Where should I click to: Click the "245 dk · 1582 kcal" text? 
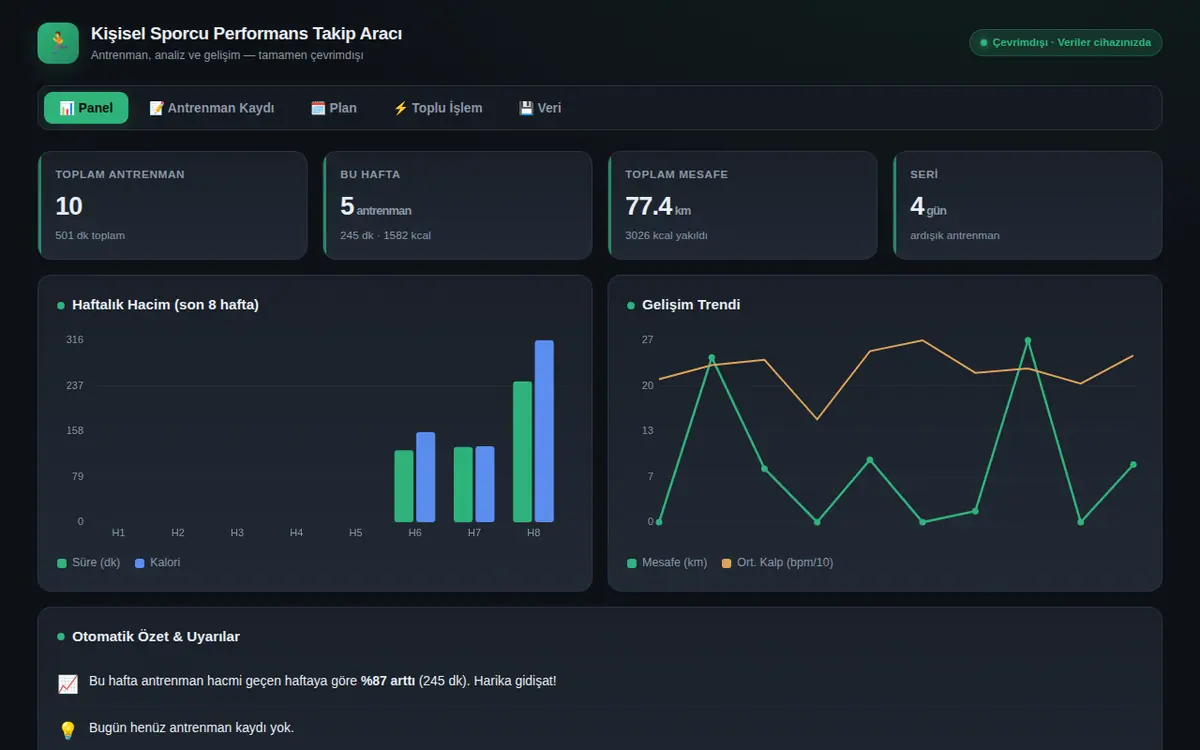coord(386,236)
